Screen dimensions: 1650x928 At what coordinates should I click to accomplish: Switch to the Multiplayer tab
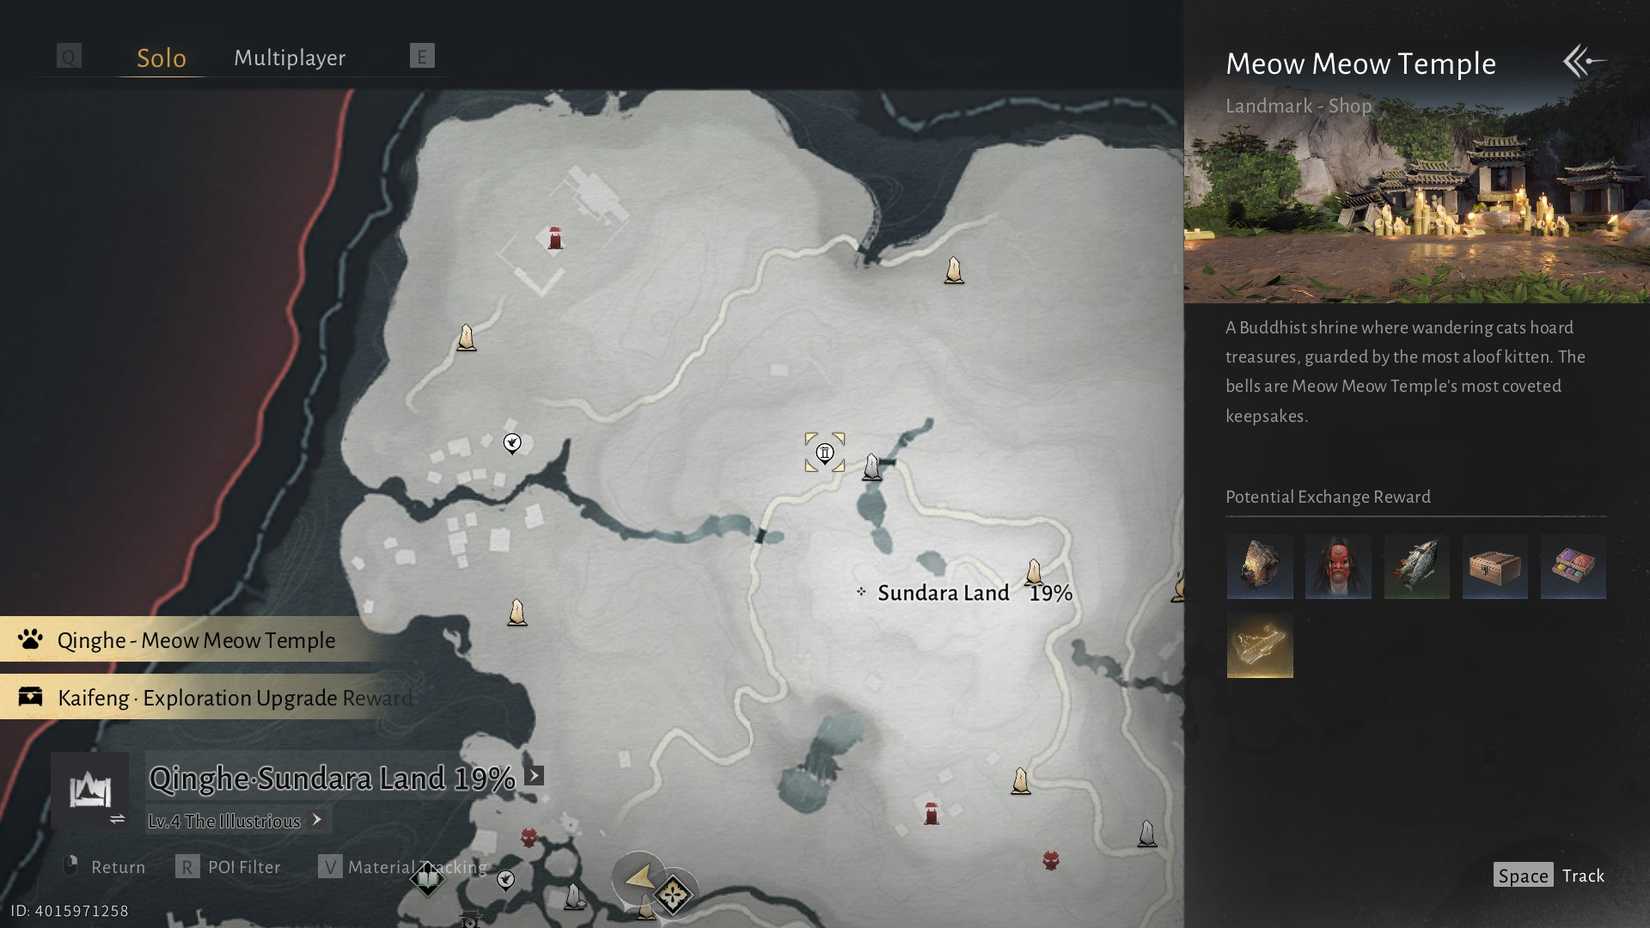pyautogui.click(x=290, y=57)
